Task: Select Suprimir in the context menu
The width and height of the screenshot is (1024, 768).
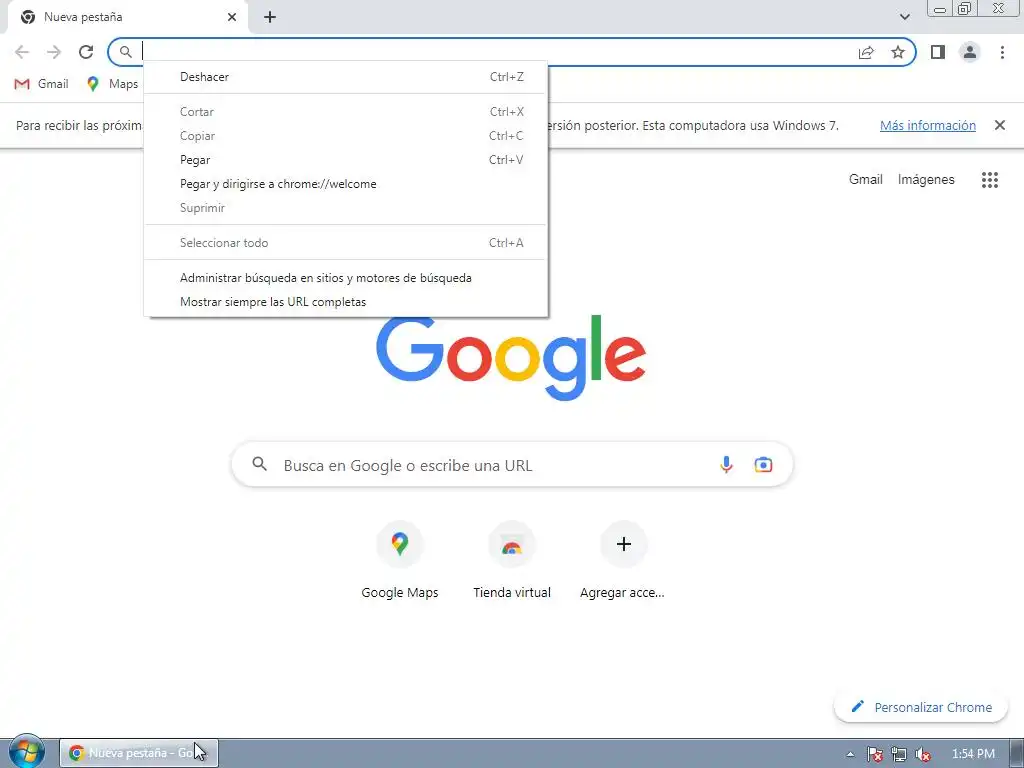Action: 345,208
